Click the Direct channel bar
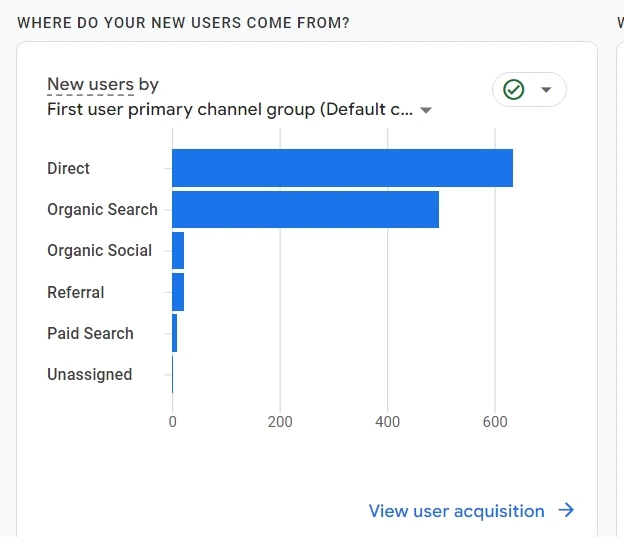 click(x=342, y=168)
